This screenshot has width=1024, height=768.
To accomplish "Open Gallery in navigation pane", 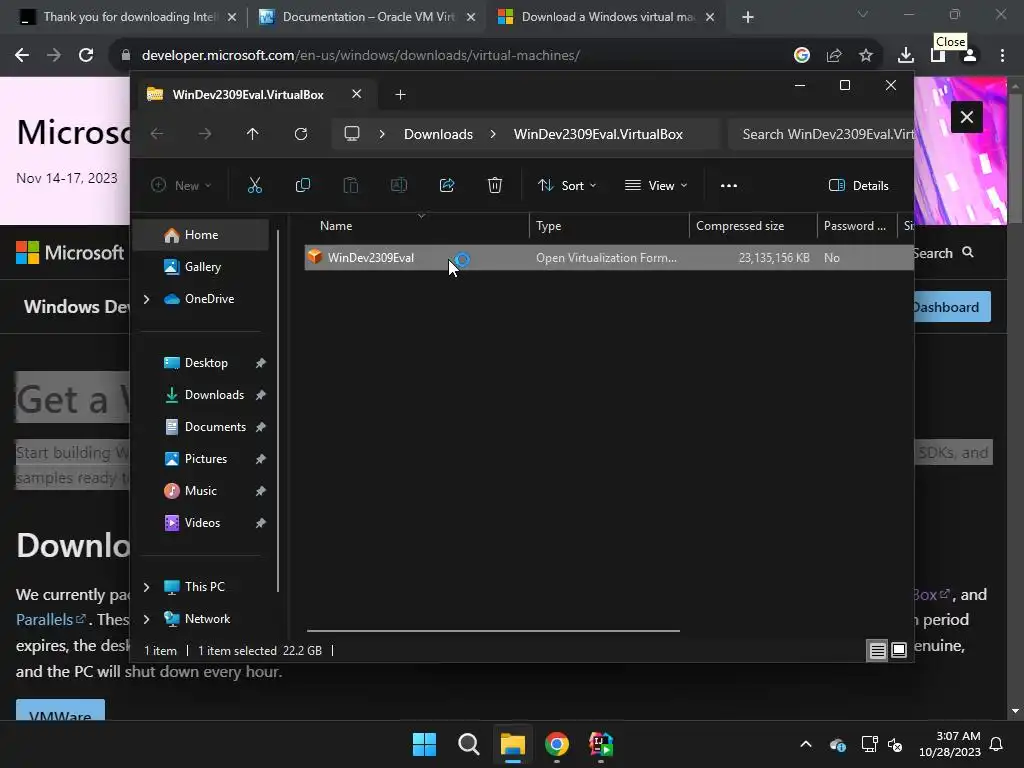I will click(x=202, y=267).
